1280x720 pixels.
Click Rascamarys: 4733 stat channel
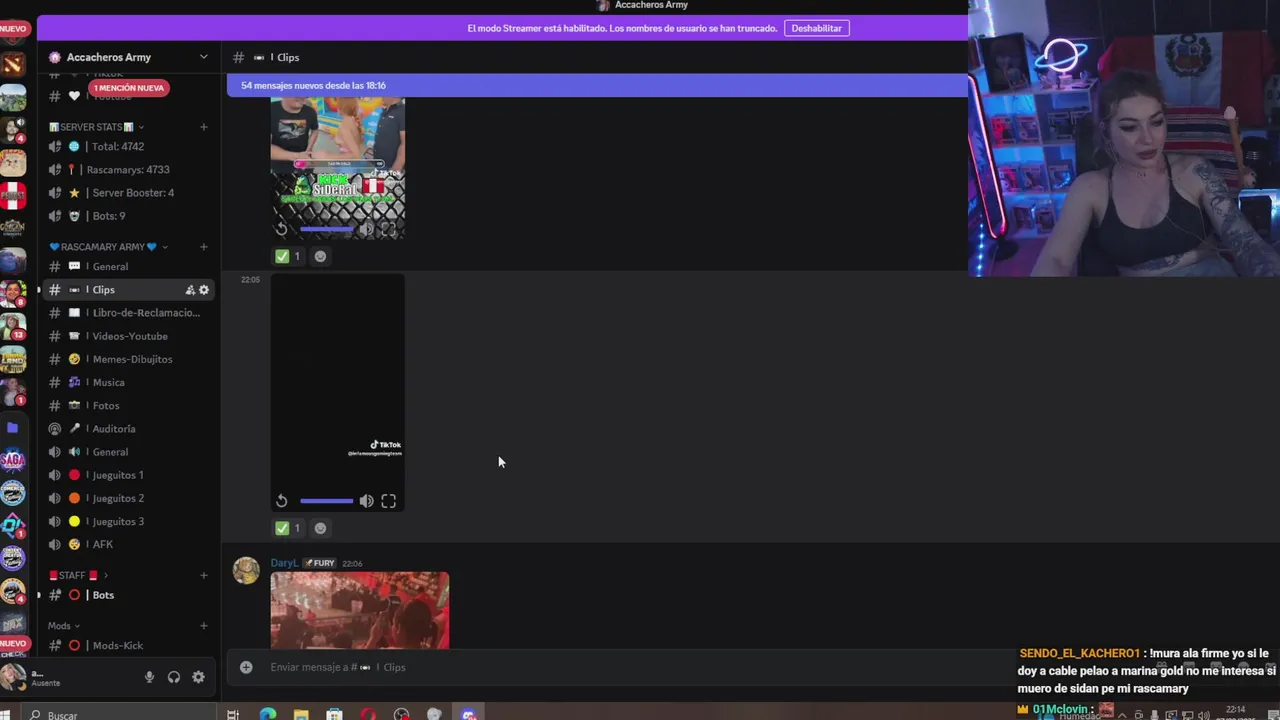(x=129, y=170)
